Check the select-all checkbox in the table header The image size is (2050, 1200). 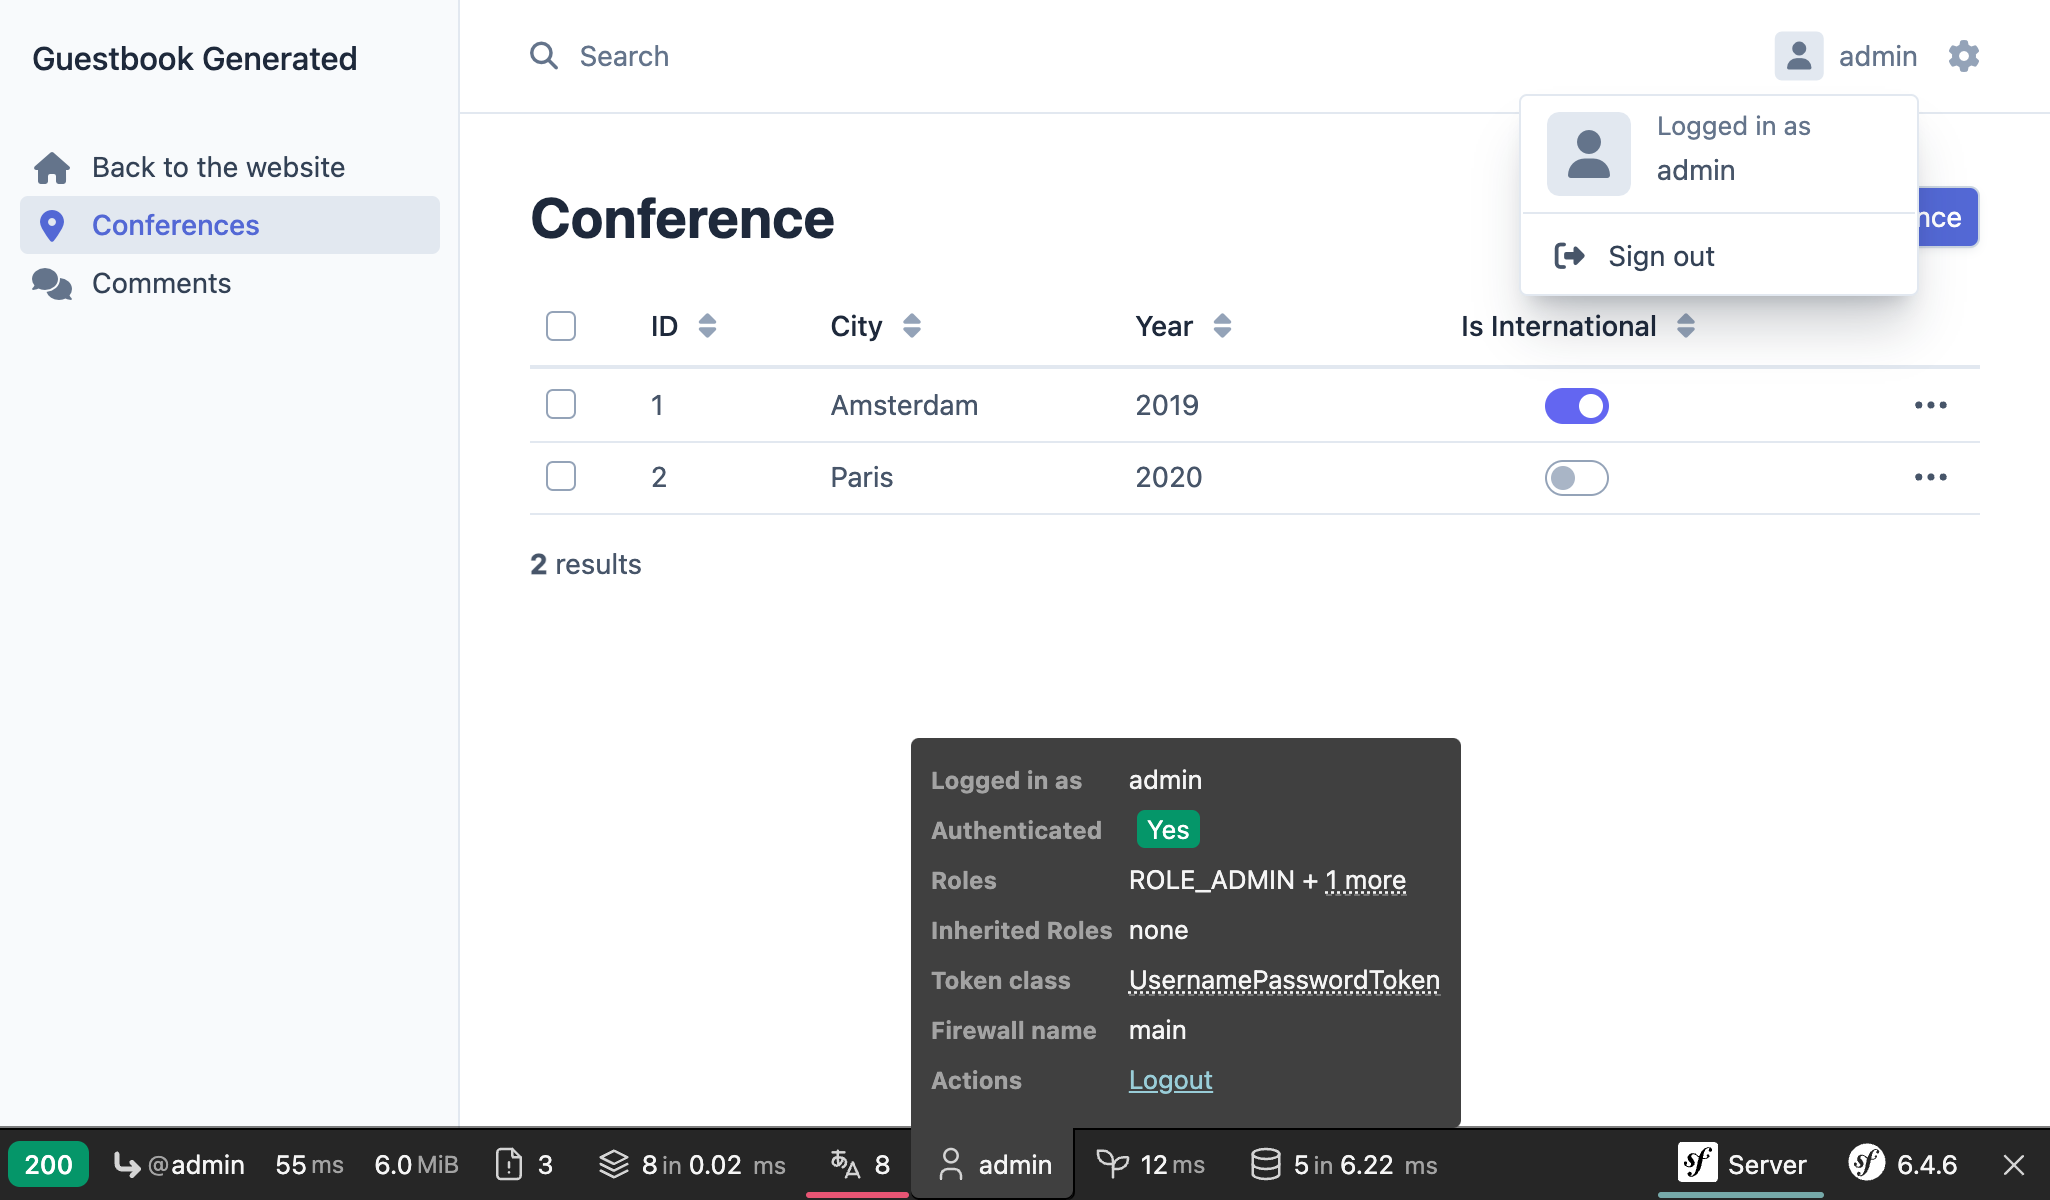[561, 325]
